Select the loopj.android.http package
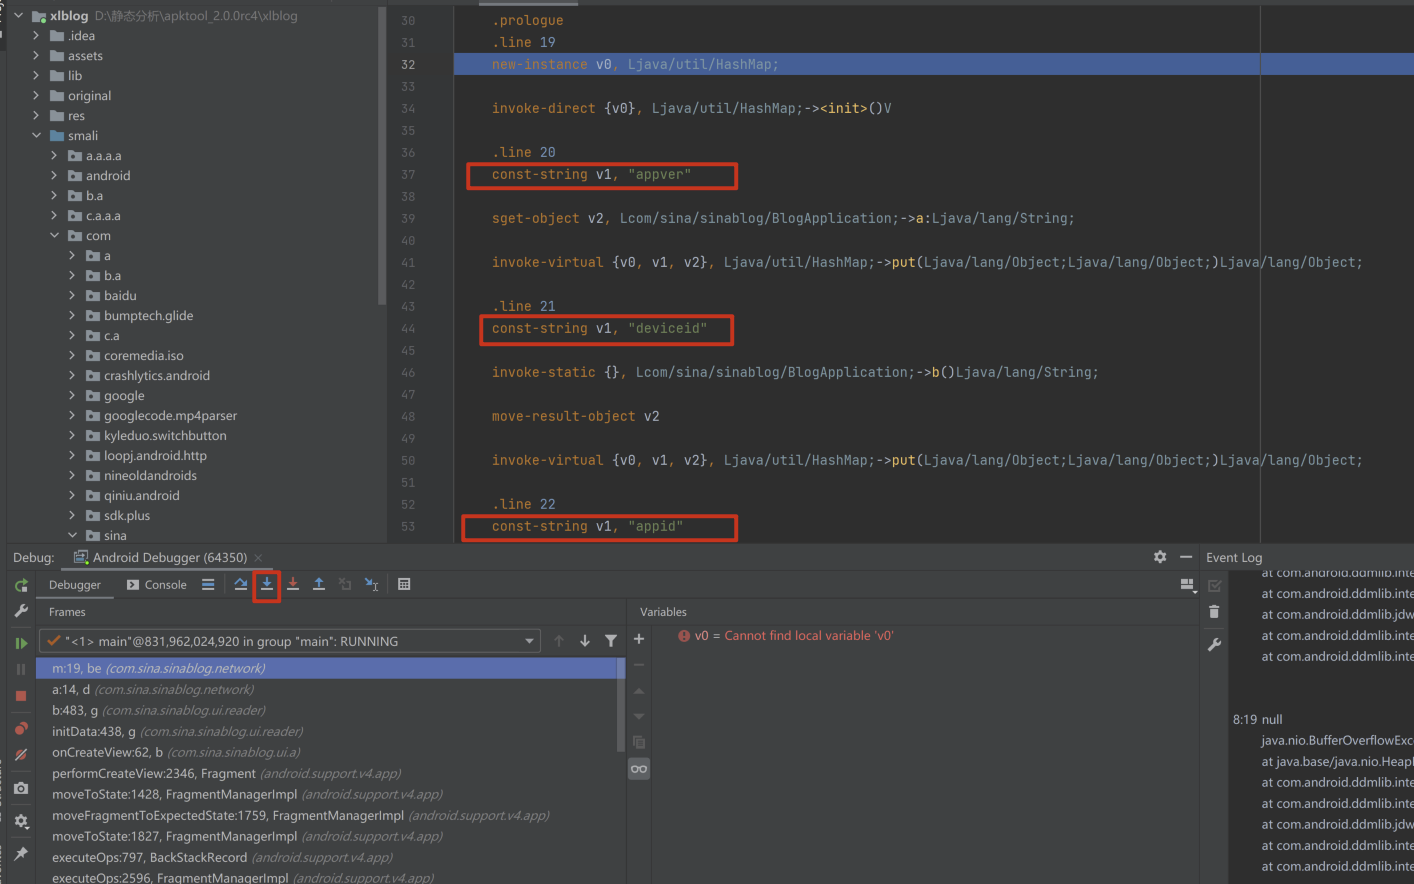Screen dimensions: 1414x884 pos(155,456)
